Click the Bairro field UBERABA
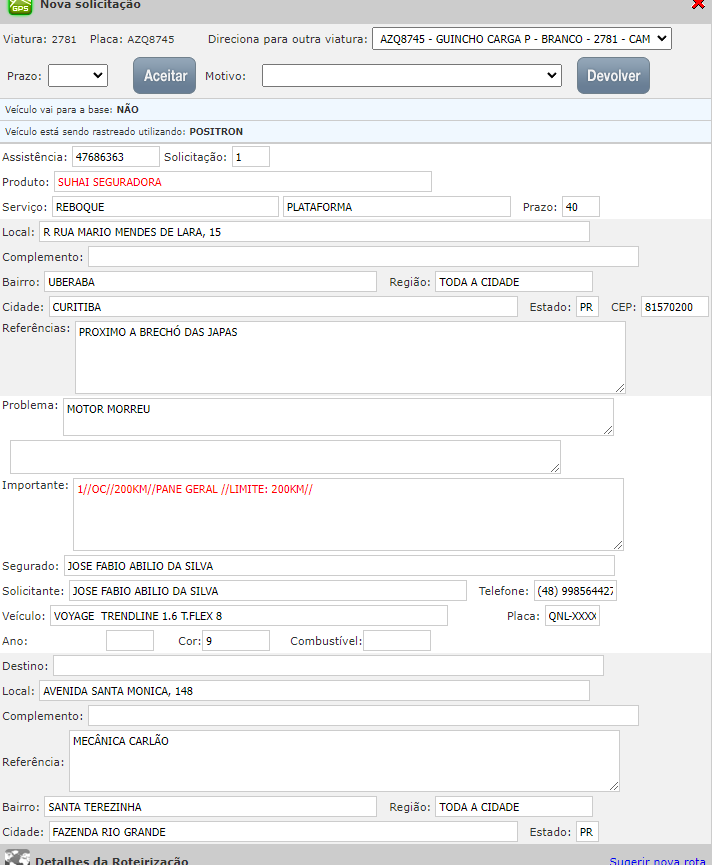 (x=210, y=282)
